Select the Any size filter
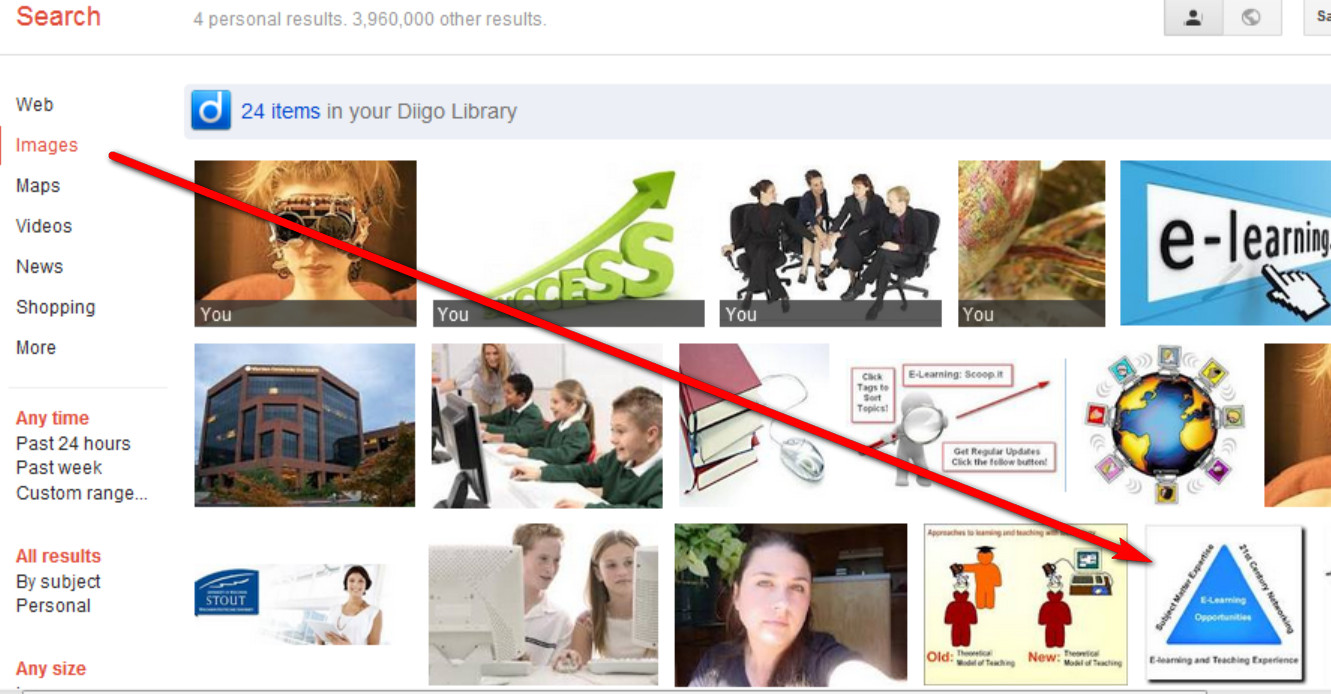The width and height of the screenshot is (1331, 694). [x=51, y=668]
